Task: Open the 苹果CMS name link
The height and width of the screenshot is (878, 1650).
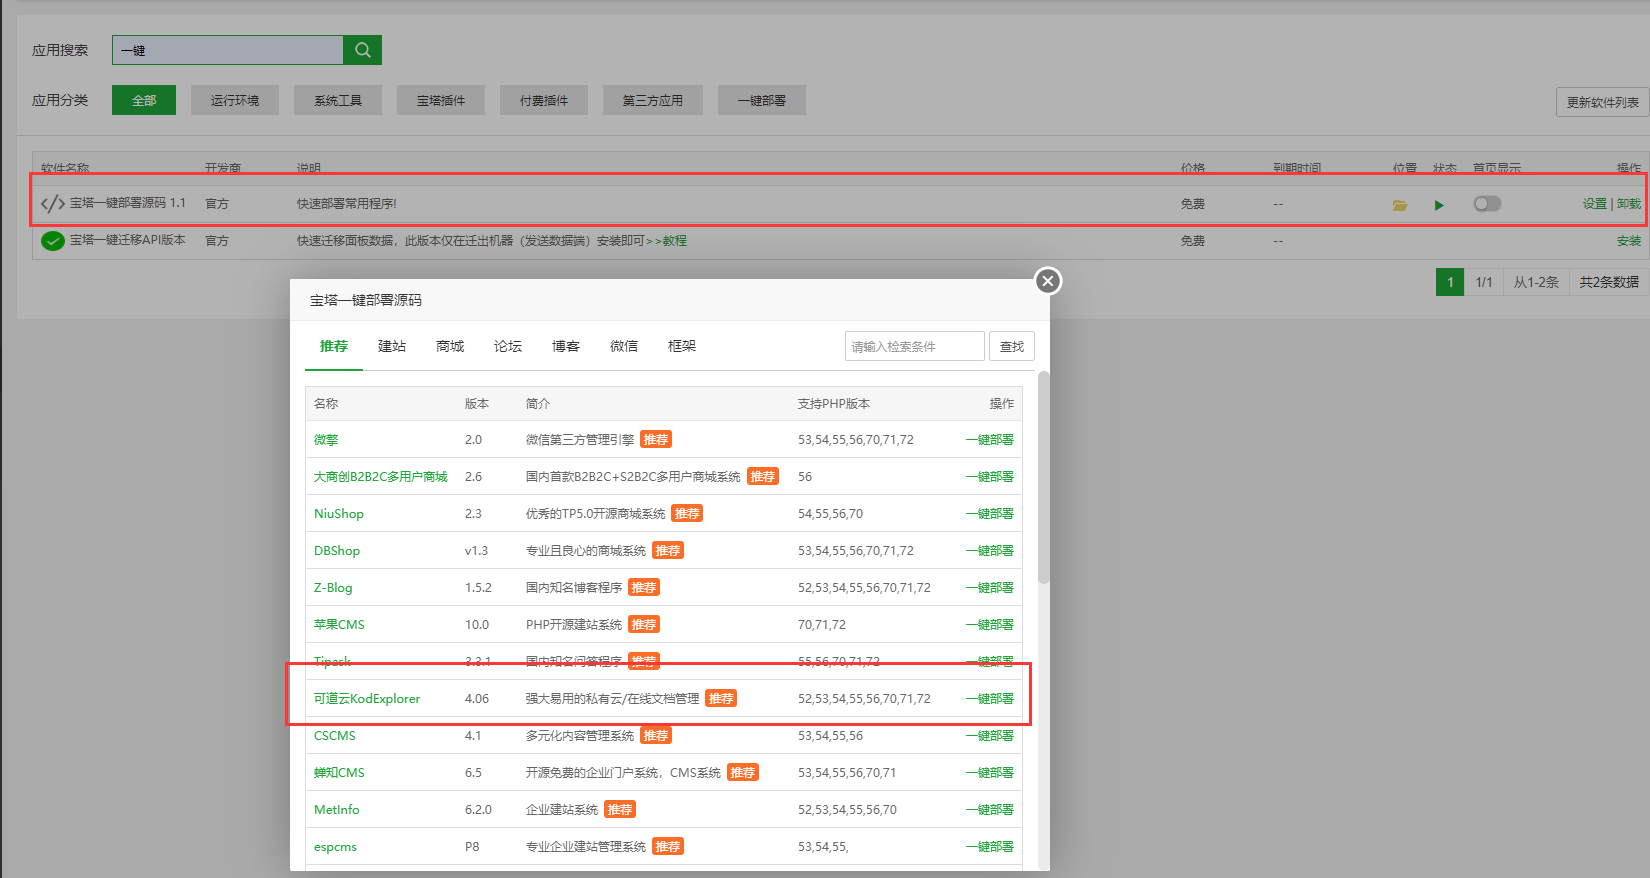Action: [339, 625]
